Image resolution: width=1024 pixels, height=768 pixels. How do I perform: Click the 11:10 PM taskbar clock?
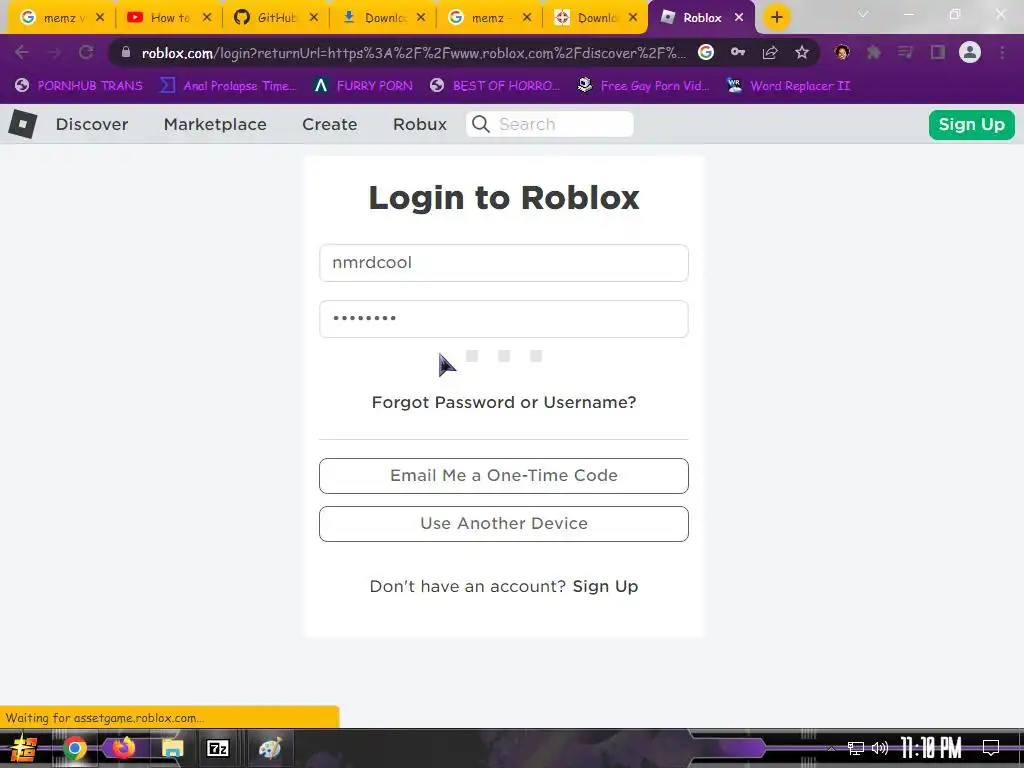[x=931, y=748]
